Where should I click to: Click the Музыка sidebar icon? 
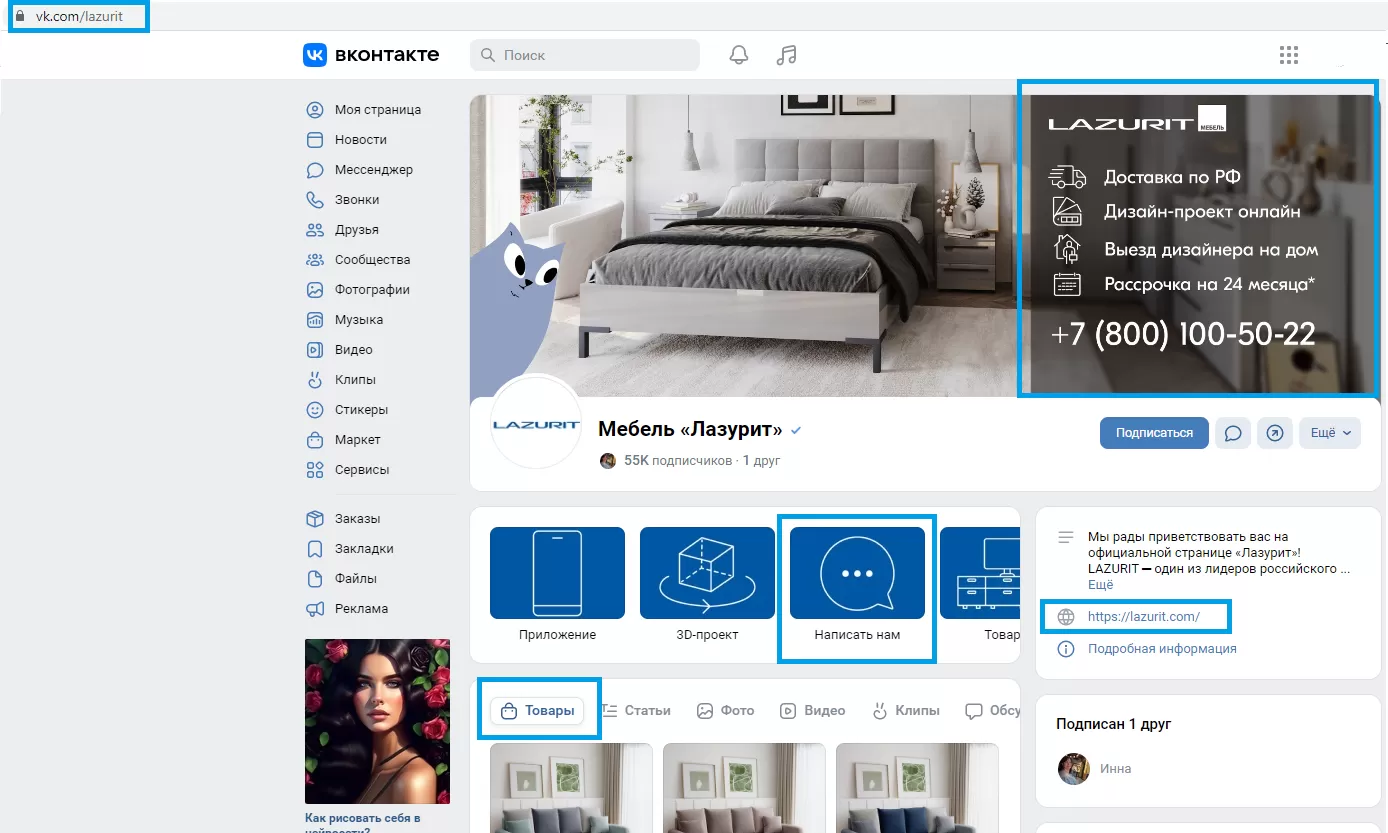(x=315, y=320)
